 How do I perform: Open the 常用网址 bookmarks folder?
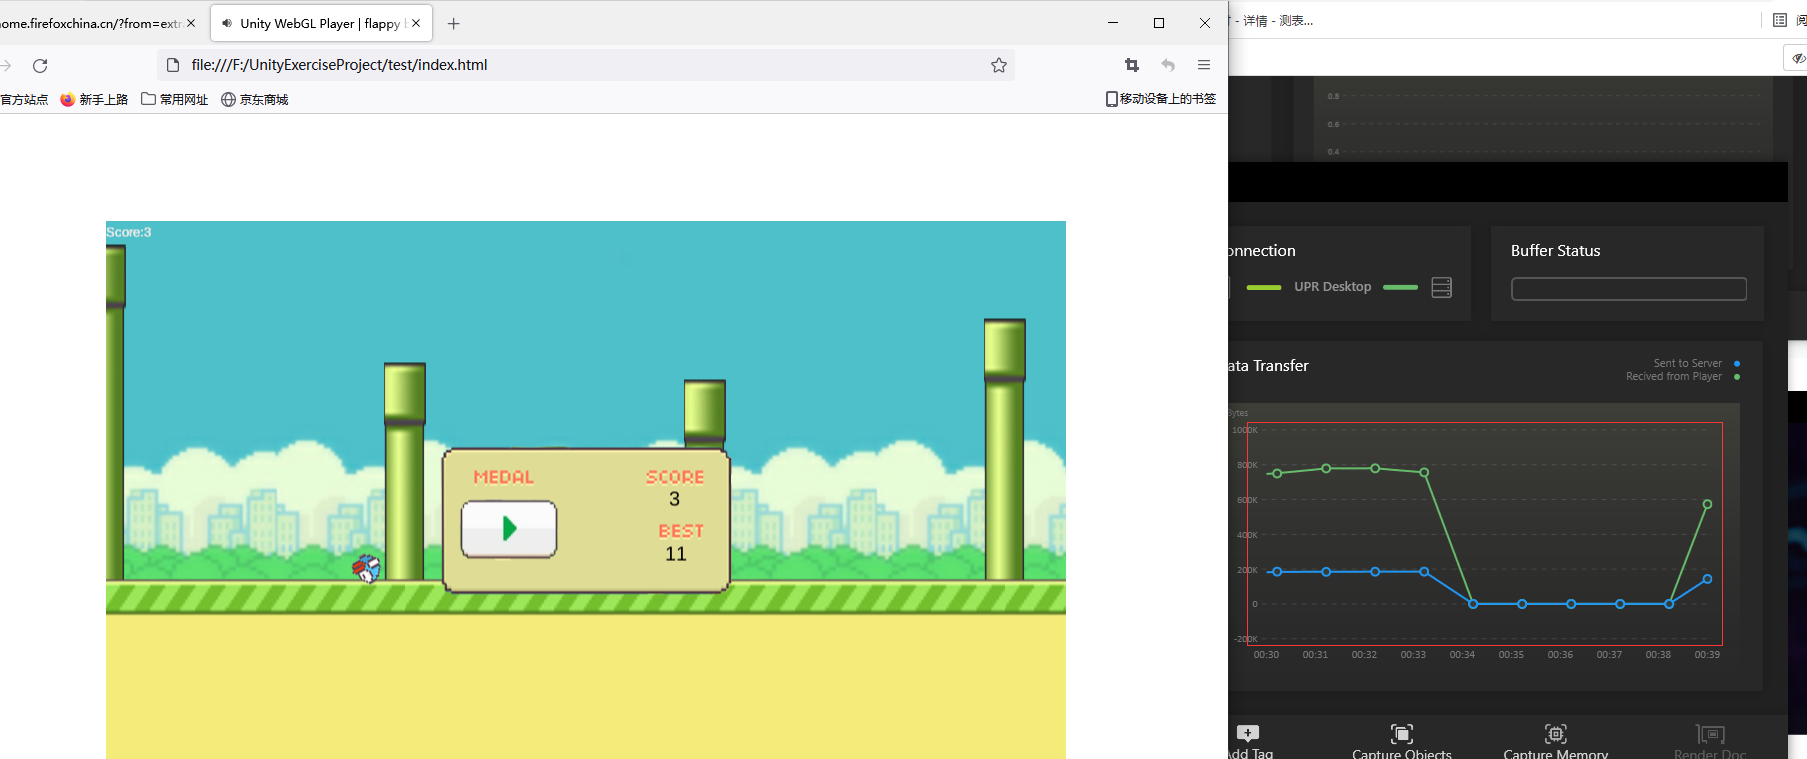tap(175, 99)
